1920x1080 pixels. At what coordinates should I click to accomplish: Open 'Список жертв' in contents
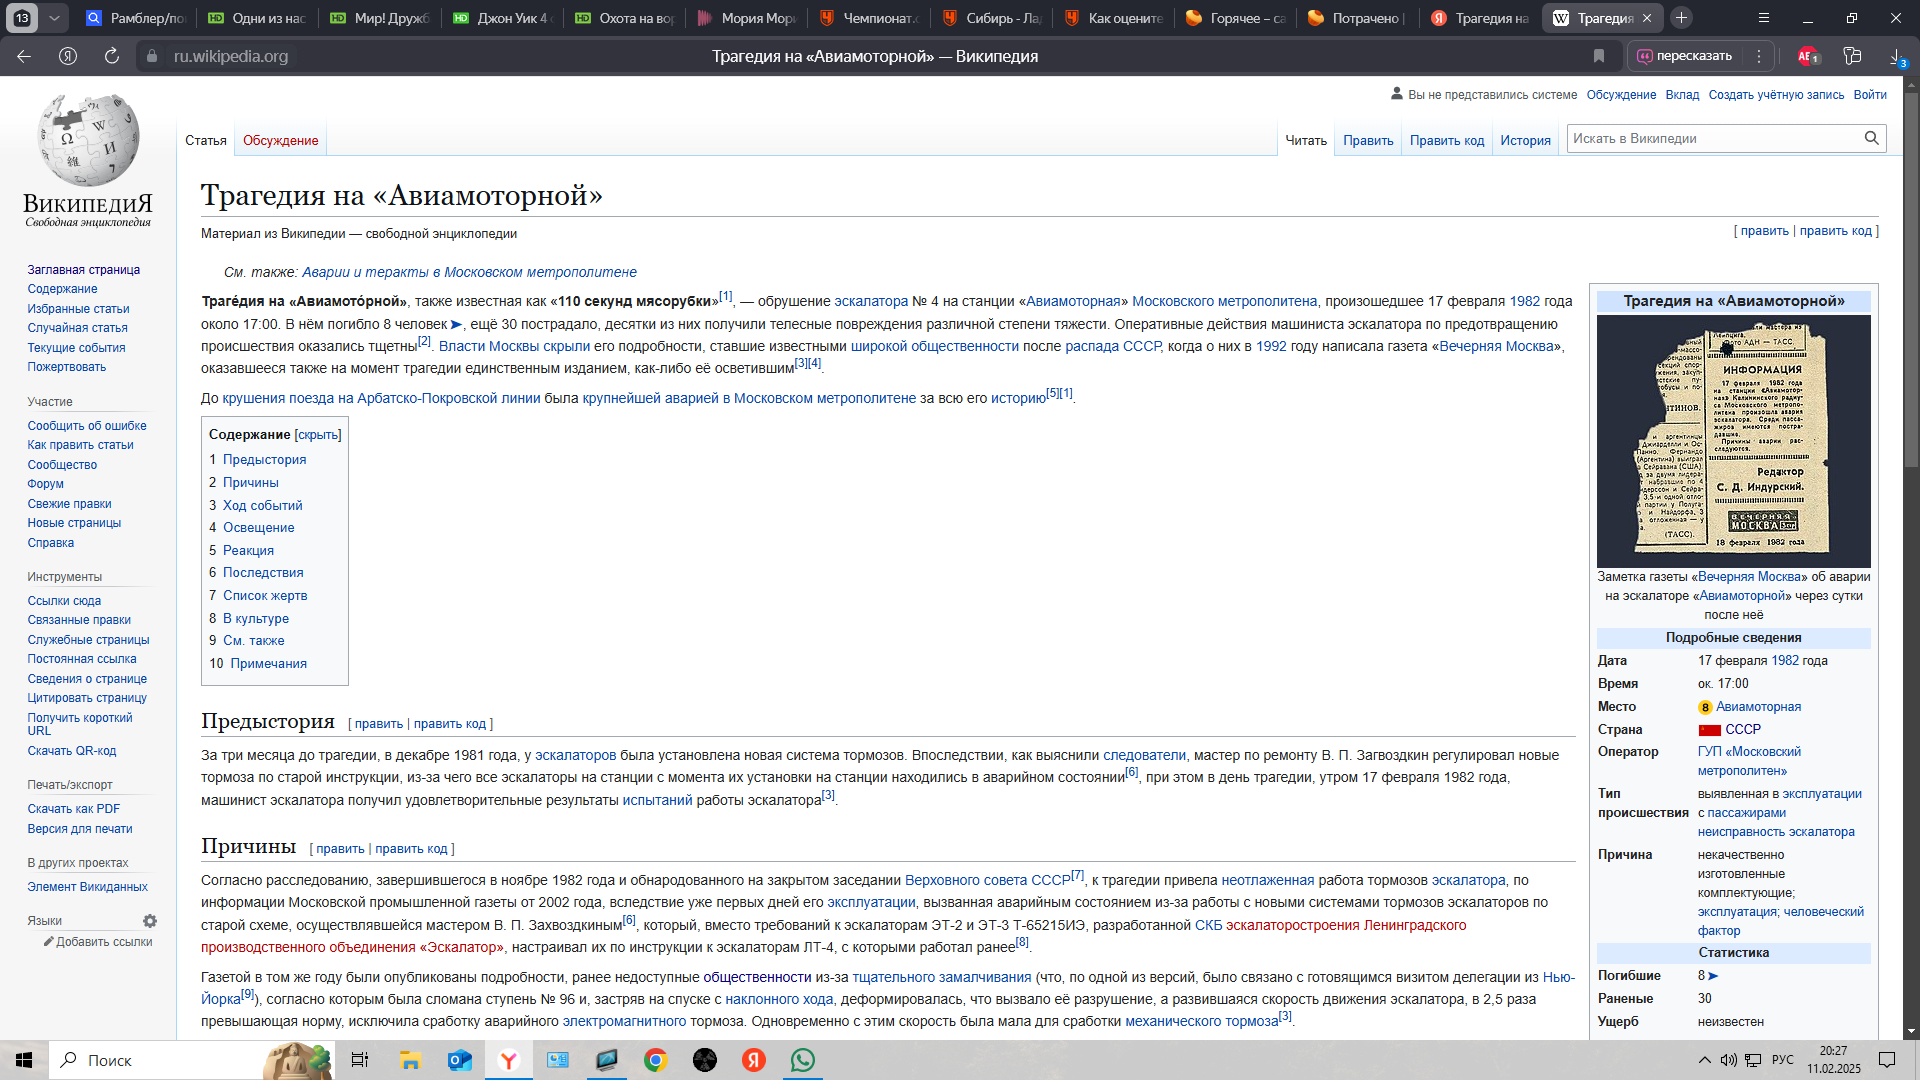[265, 596]
